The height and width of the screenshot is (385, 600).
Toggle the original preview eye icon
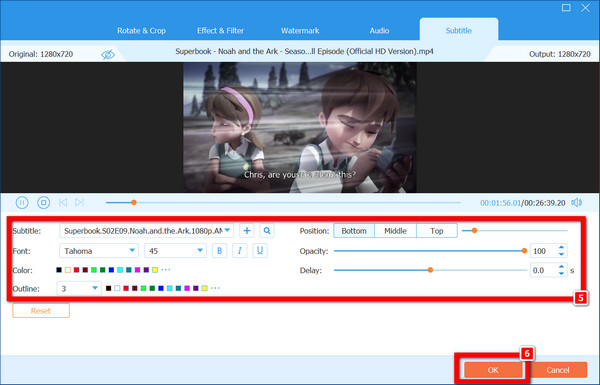click(108, 54)
